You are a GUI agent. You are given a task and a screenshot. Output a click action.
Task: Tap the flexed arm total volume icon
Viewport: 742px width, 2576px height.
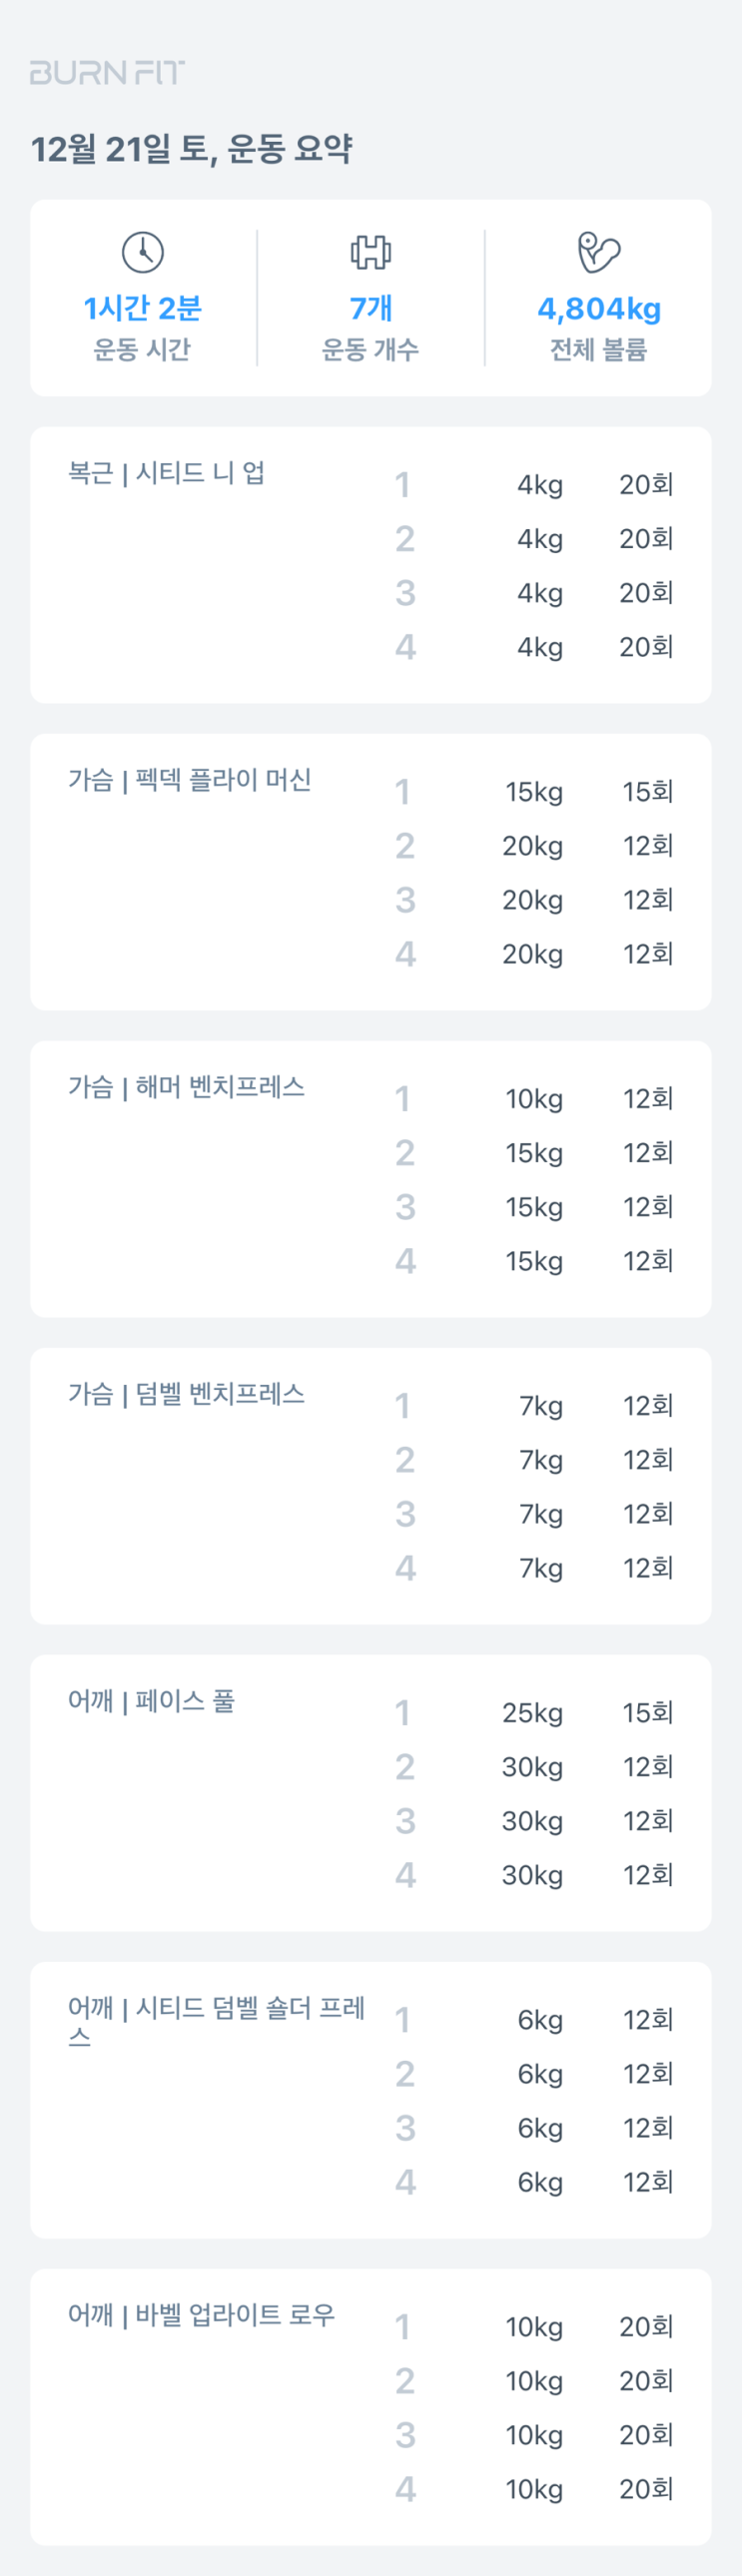click(599, 252)
